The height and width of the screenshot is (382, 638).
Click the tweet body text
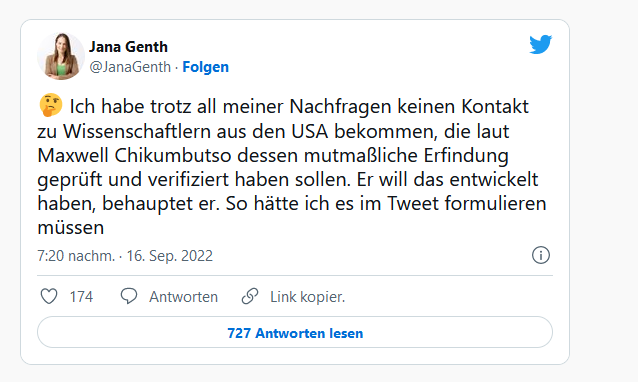pyautogui.click(x=292, y=166)
